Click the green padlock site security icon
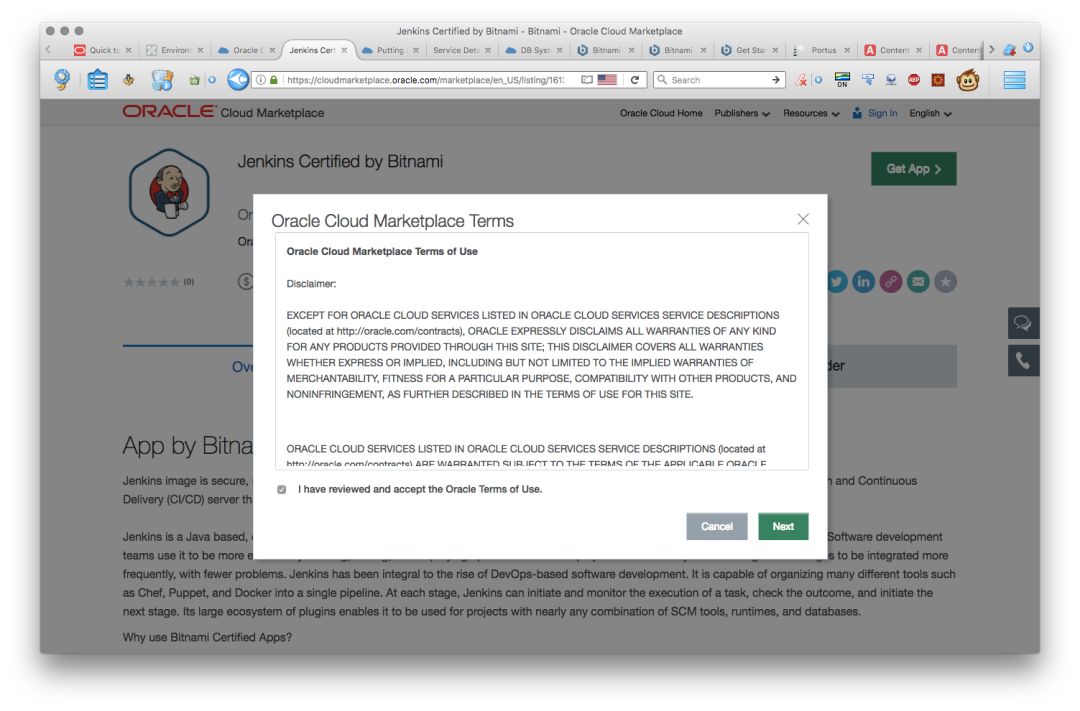The width and height of the screenshot is (1080, 711). 273,80
